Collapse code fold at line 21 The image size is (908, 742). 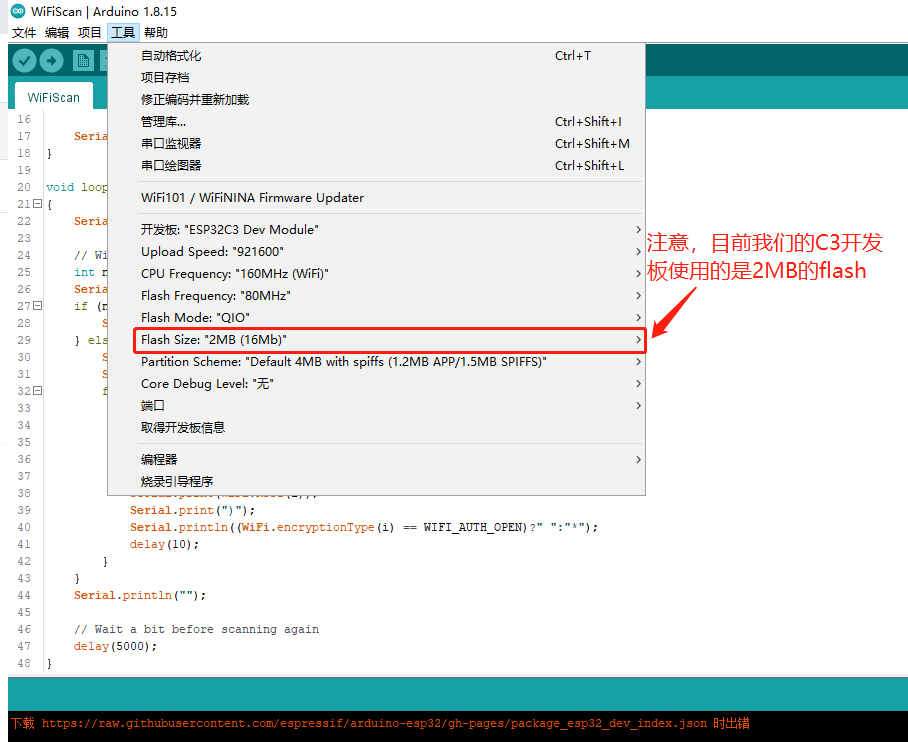click(x=38, y=203)
